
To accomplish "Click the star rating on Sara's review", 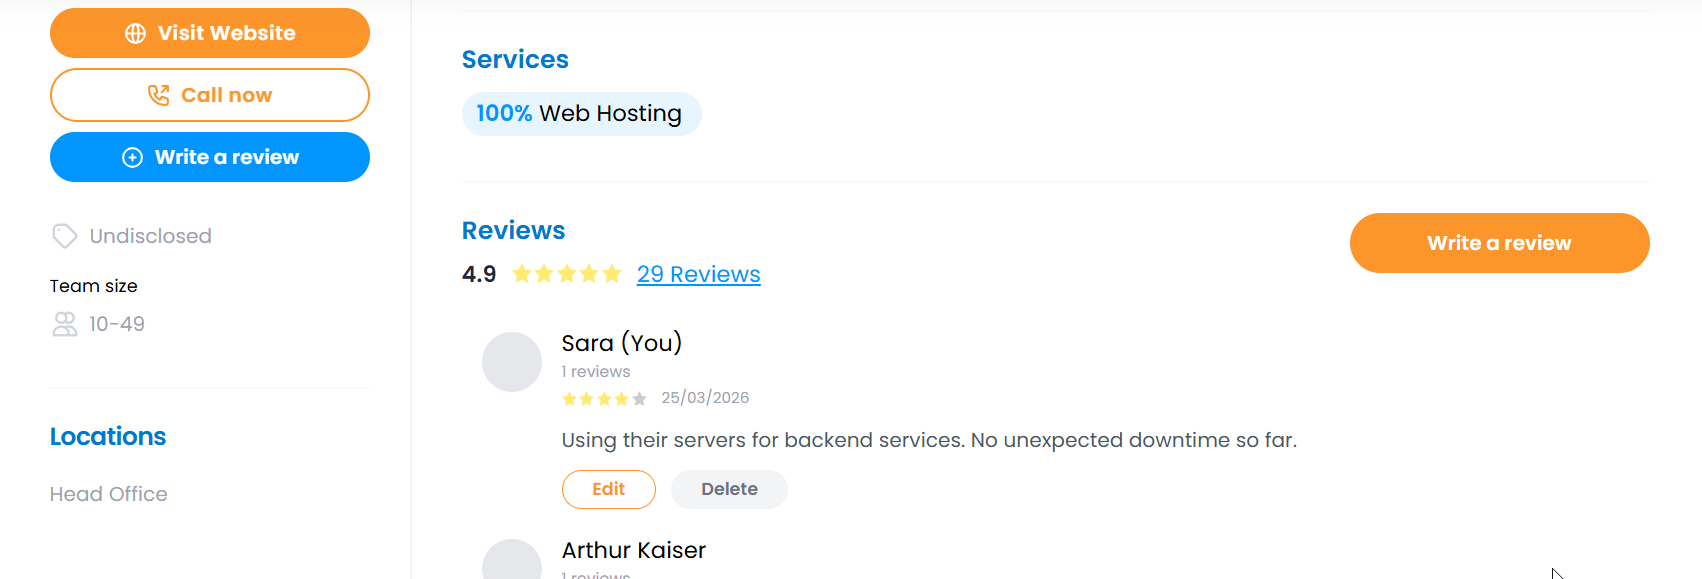I will 604,399.
